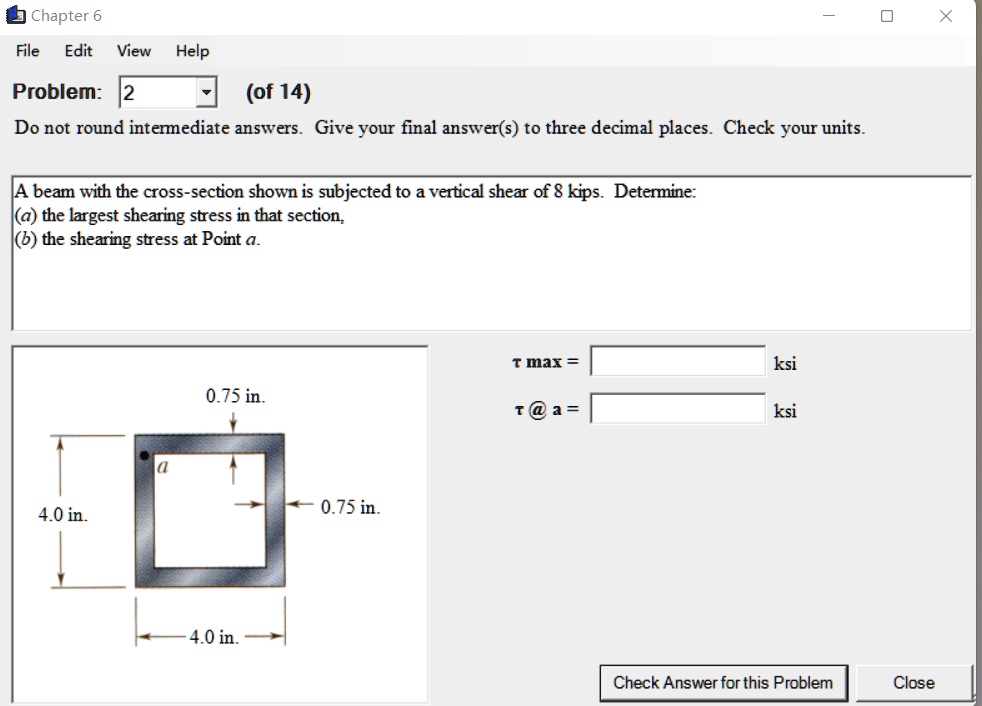
Task: Expand the Problem selector to pick another problem
Action: 208,91
